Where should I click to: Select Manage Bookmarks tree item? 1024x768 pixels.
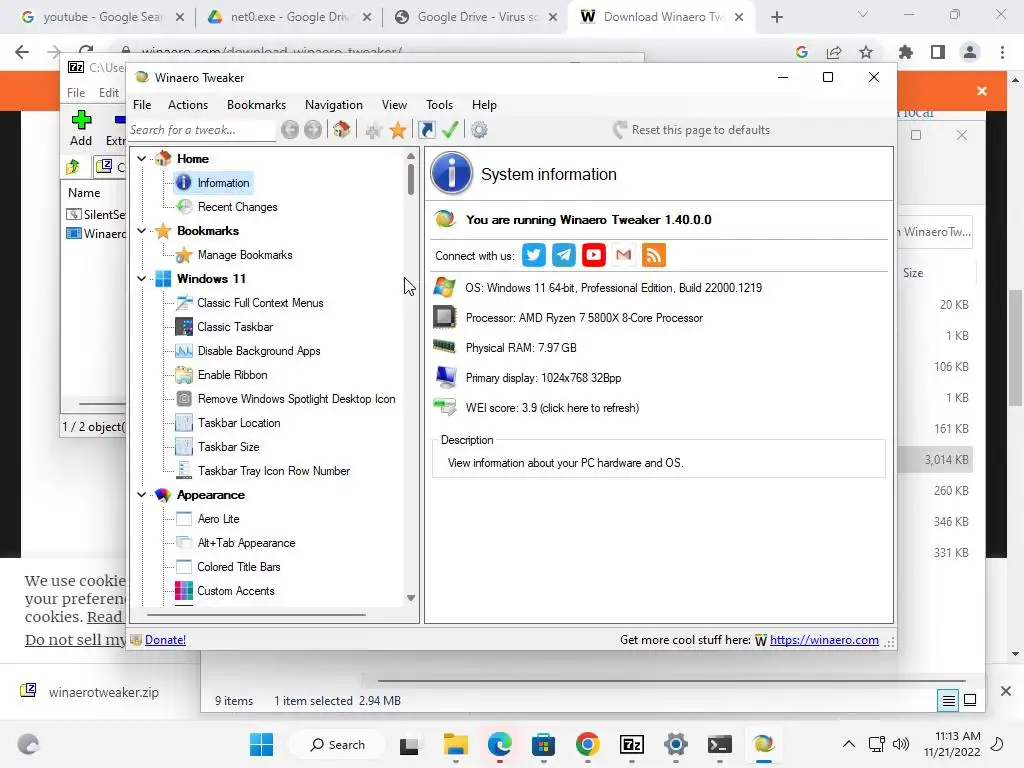click(x=244, y=255)
